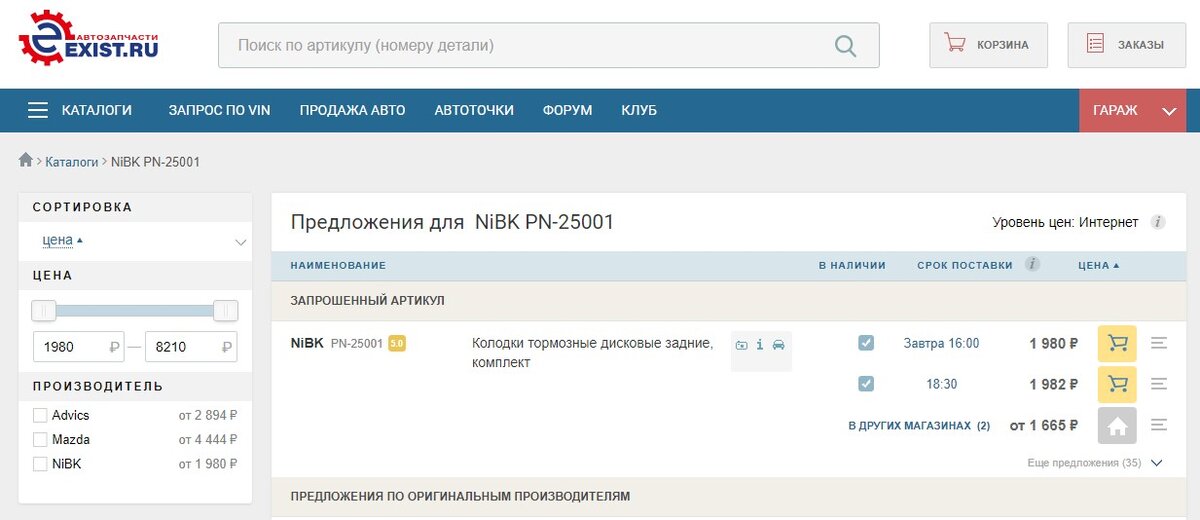
Task: Click the Завтра 16:00 delivery time
Action: (x=941, y=343)
